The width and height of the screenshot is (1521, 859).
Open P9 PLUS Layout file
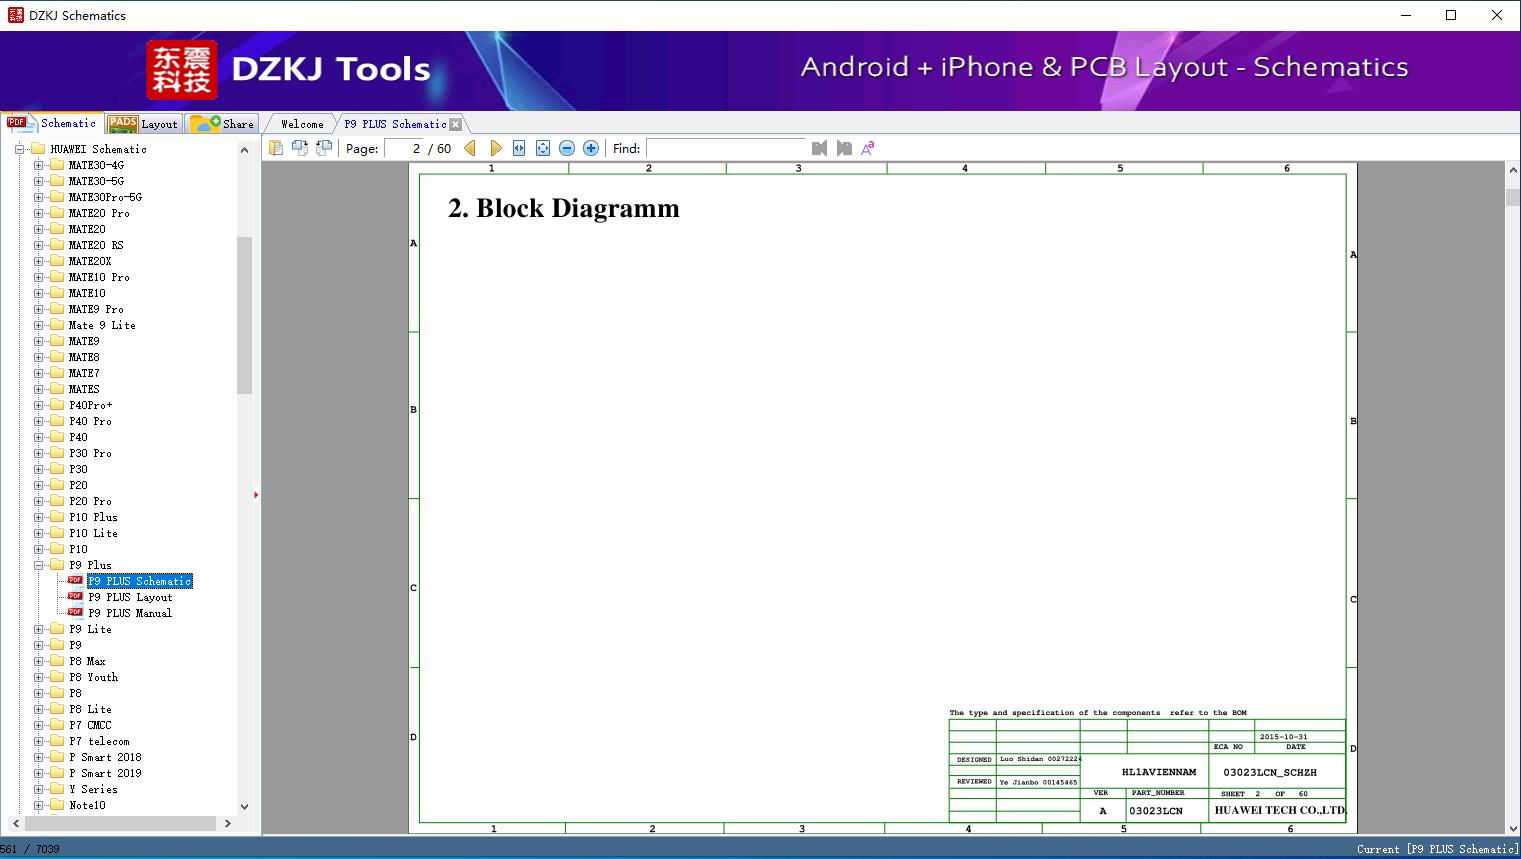pyautogui.click(x=130, y=597)
